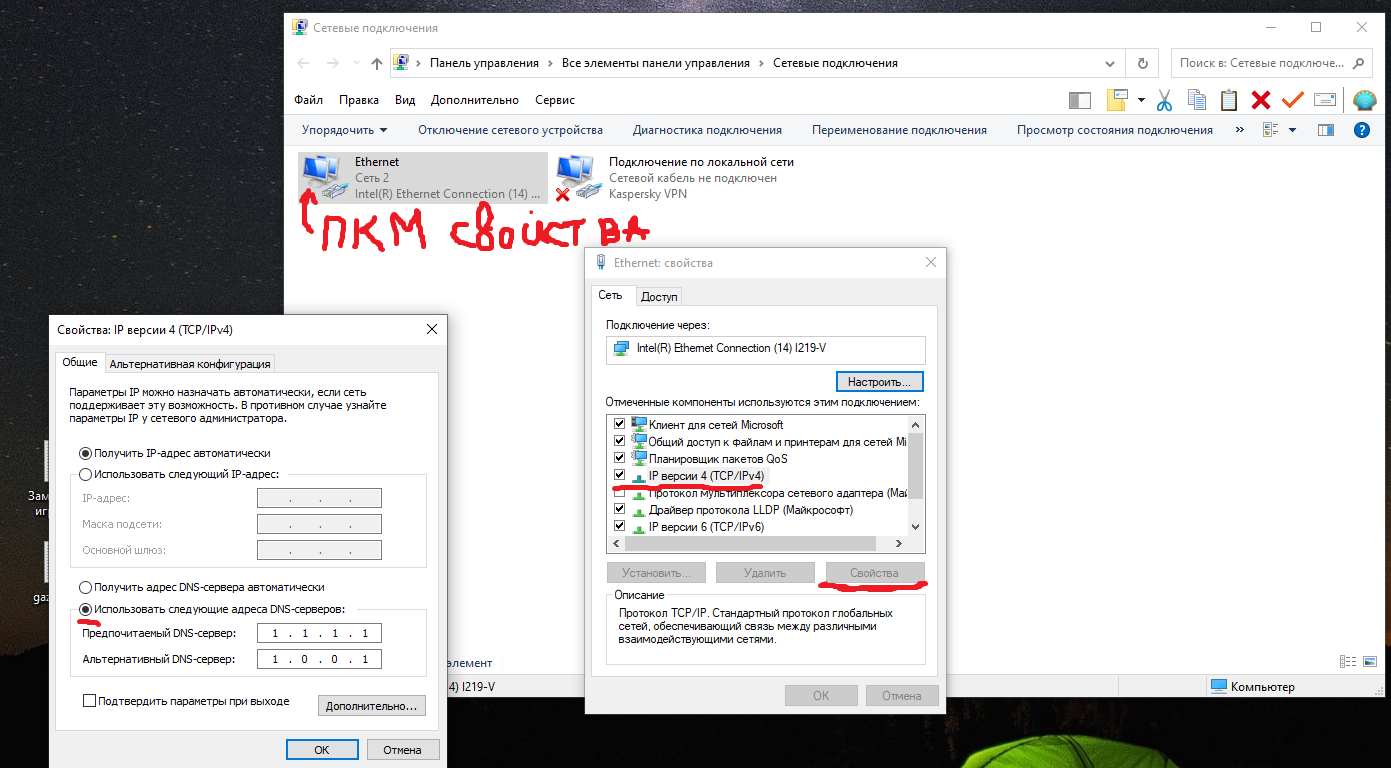Image resolution: width=1391 pixels, height=768 pixels.
Task: Click the Copy icon in toolbar
Action: [x=1196, y=100]
